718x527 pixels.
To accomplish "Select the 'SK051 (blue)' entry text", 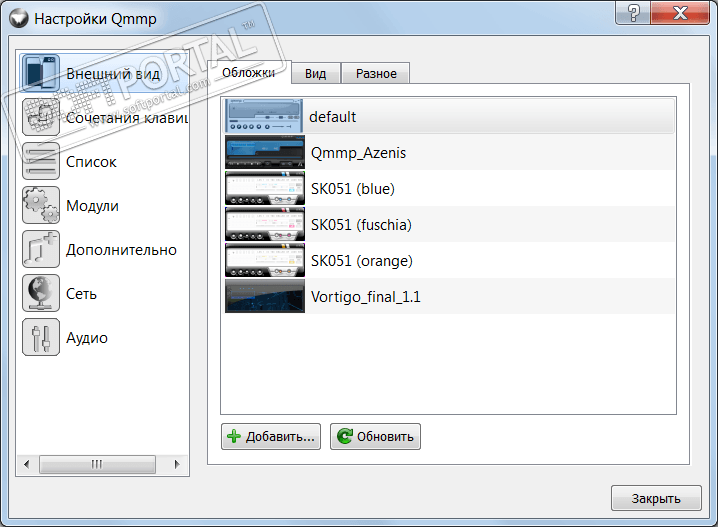I will 353,189.
